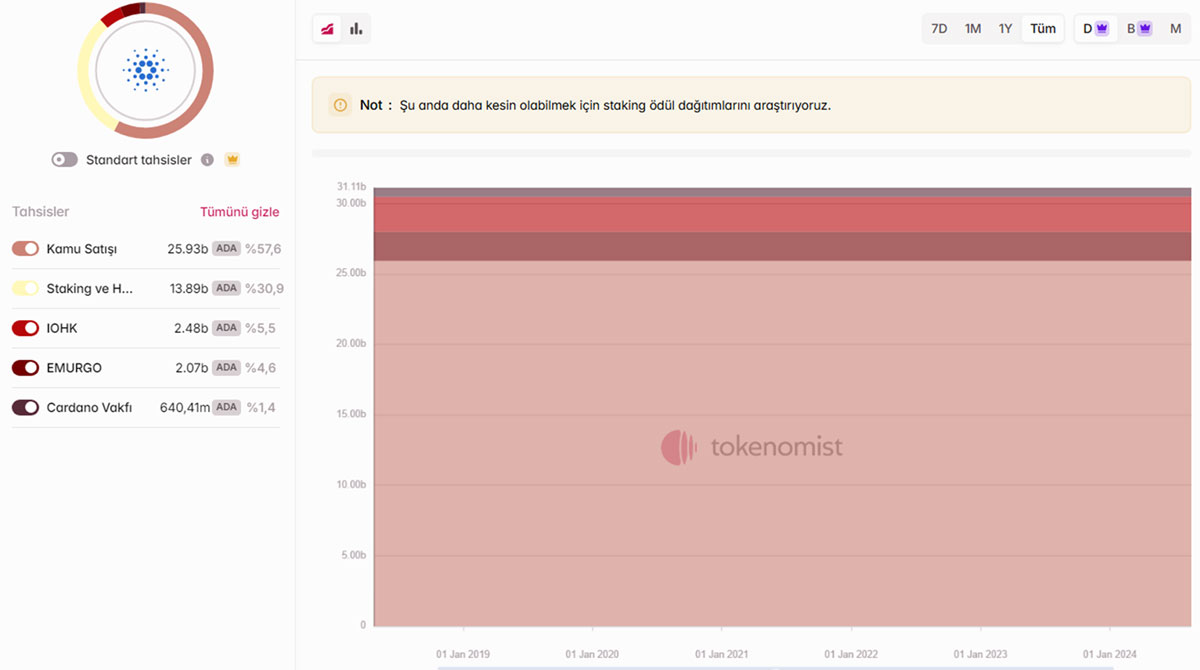This screenshot has height=670, width=1200.
Task: Click the Cardano logo inside the donut chart
Action: click(x=146, y=70)
